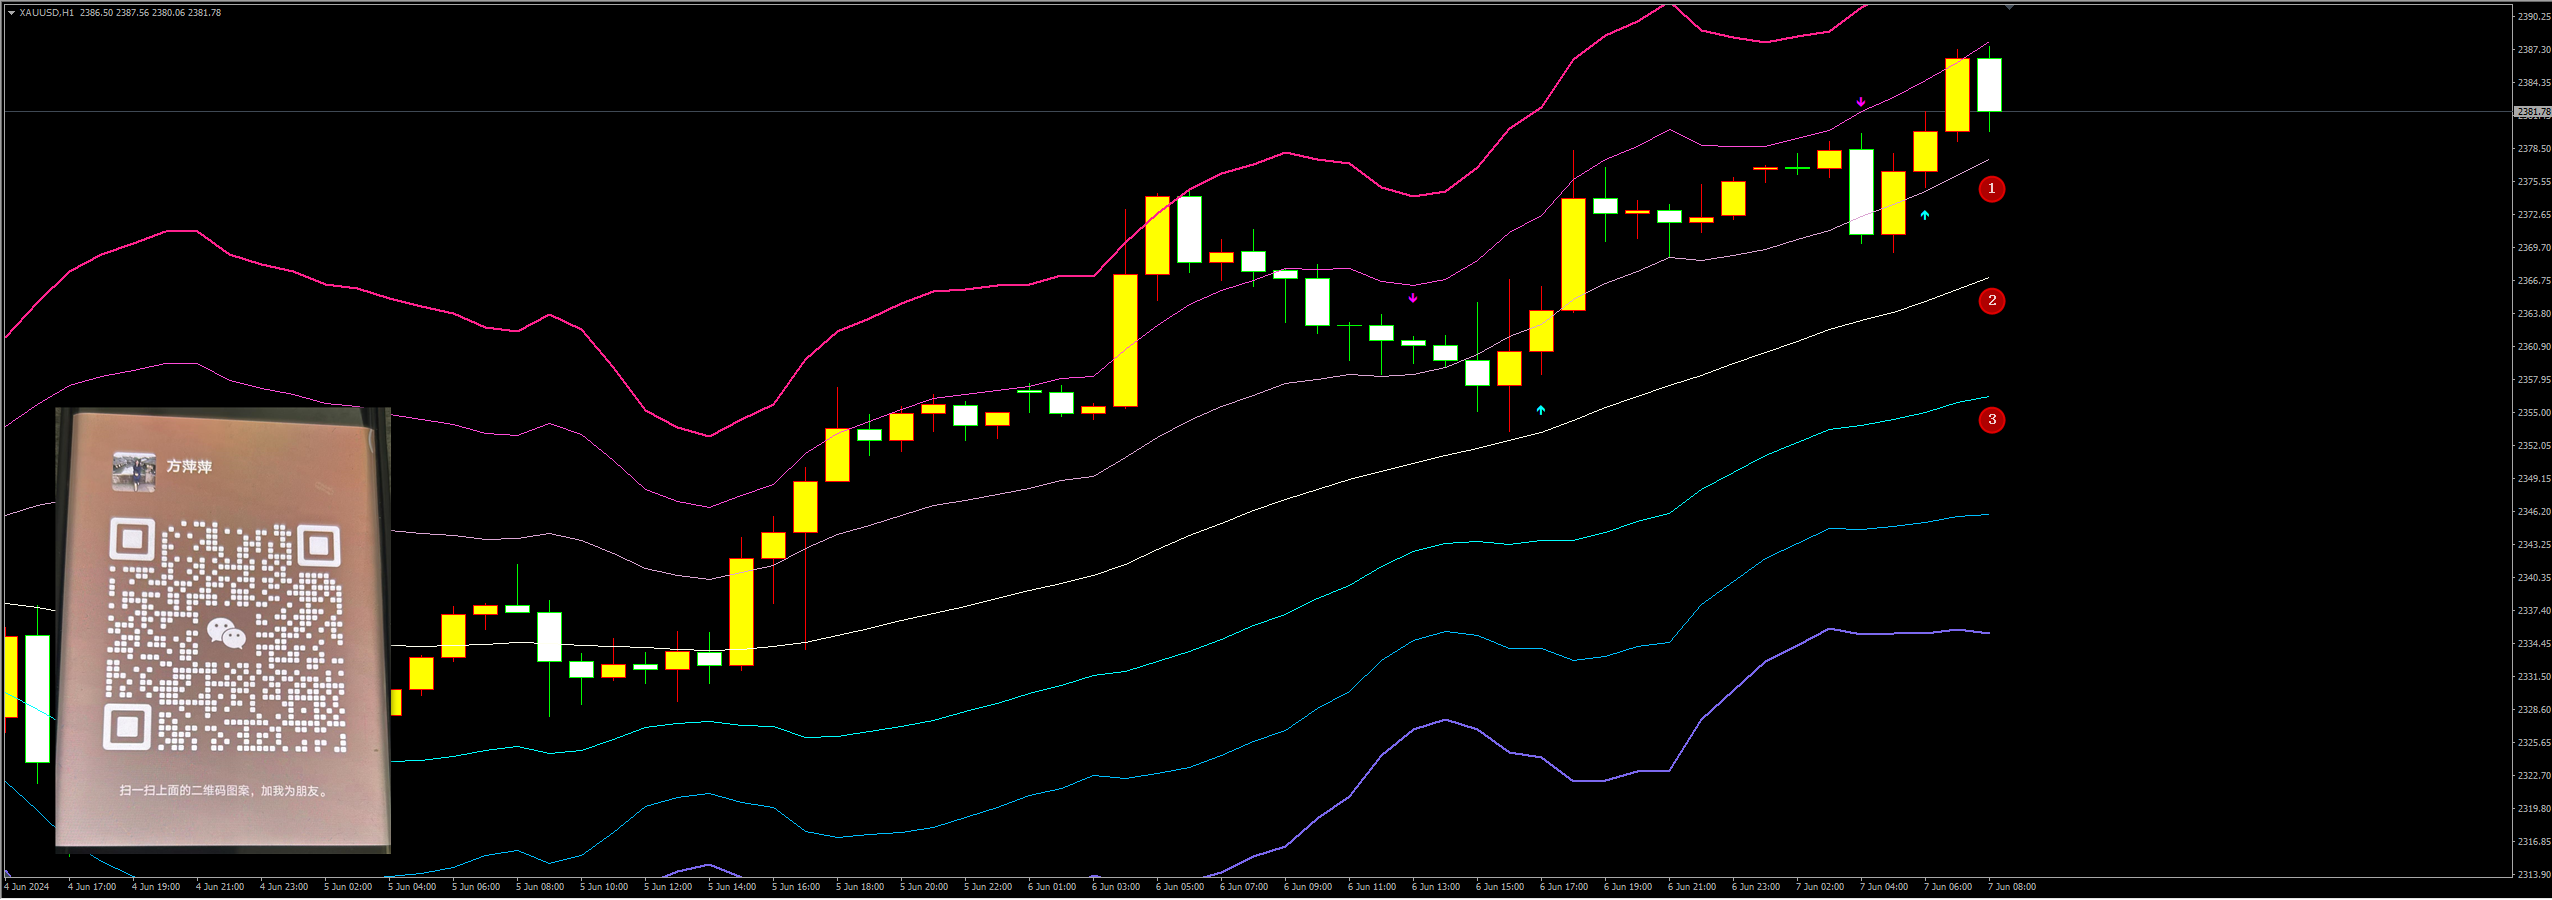
Task: Click the 6 Jun 09:00 time label
Action: click(x=1308, y=887)
